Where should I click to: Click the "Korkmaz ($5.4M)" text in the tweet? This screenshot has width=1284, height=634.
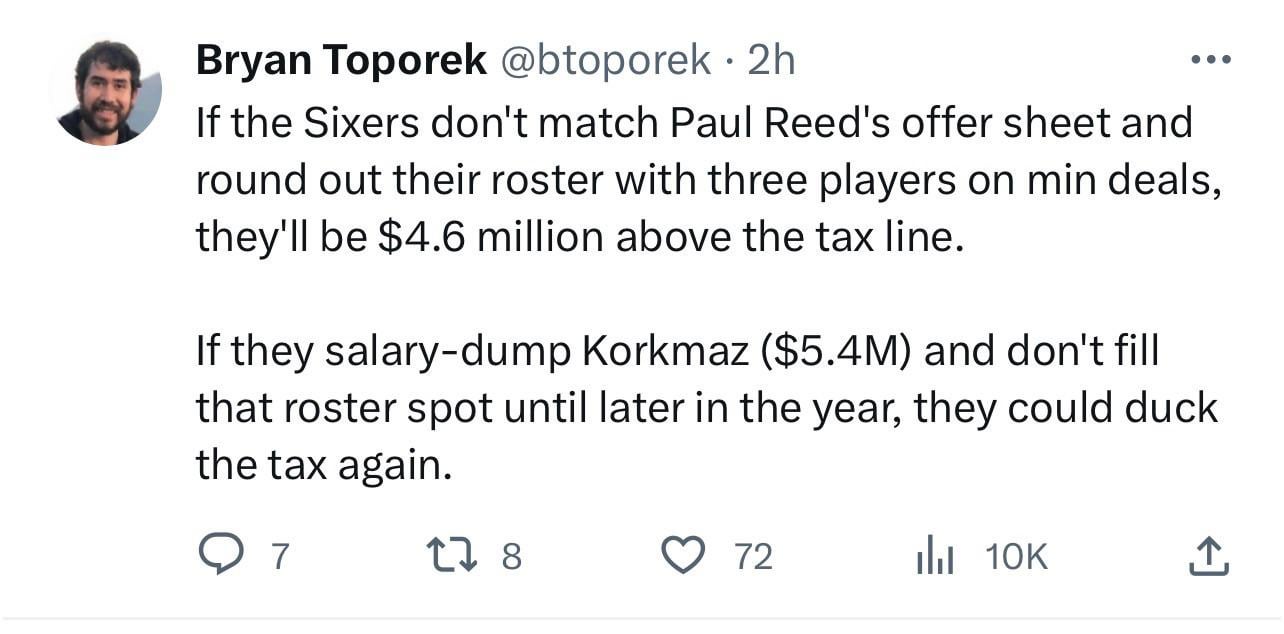[x=744, y=351]
